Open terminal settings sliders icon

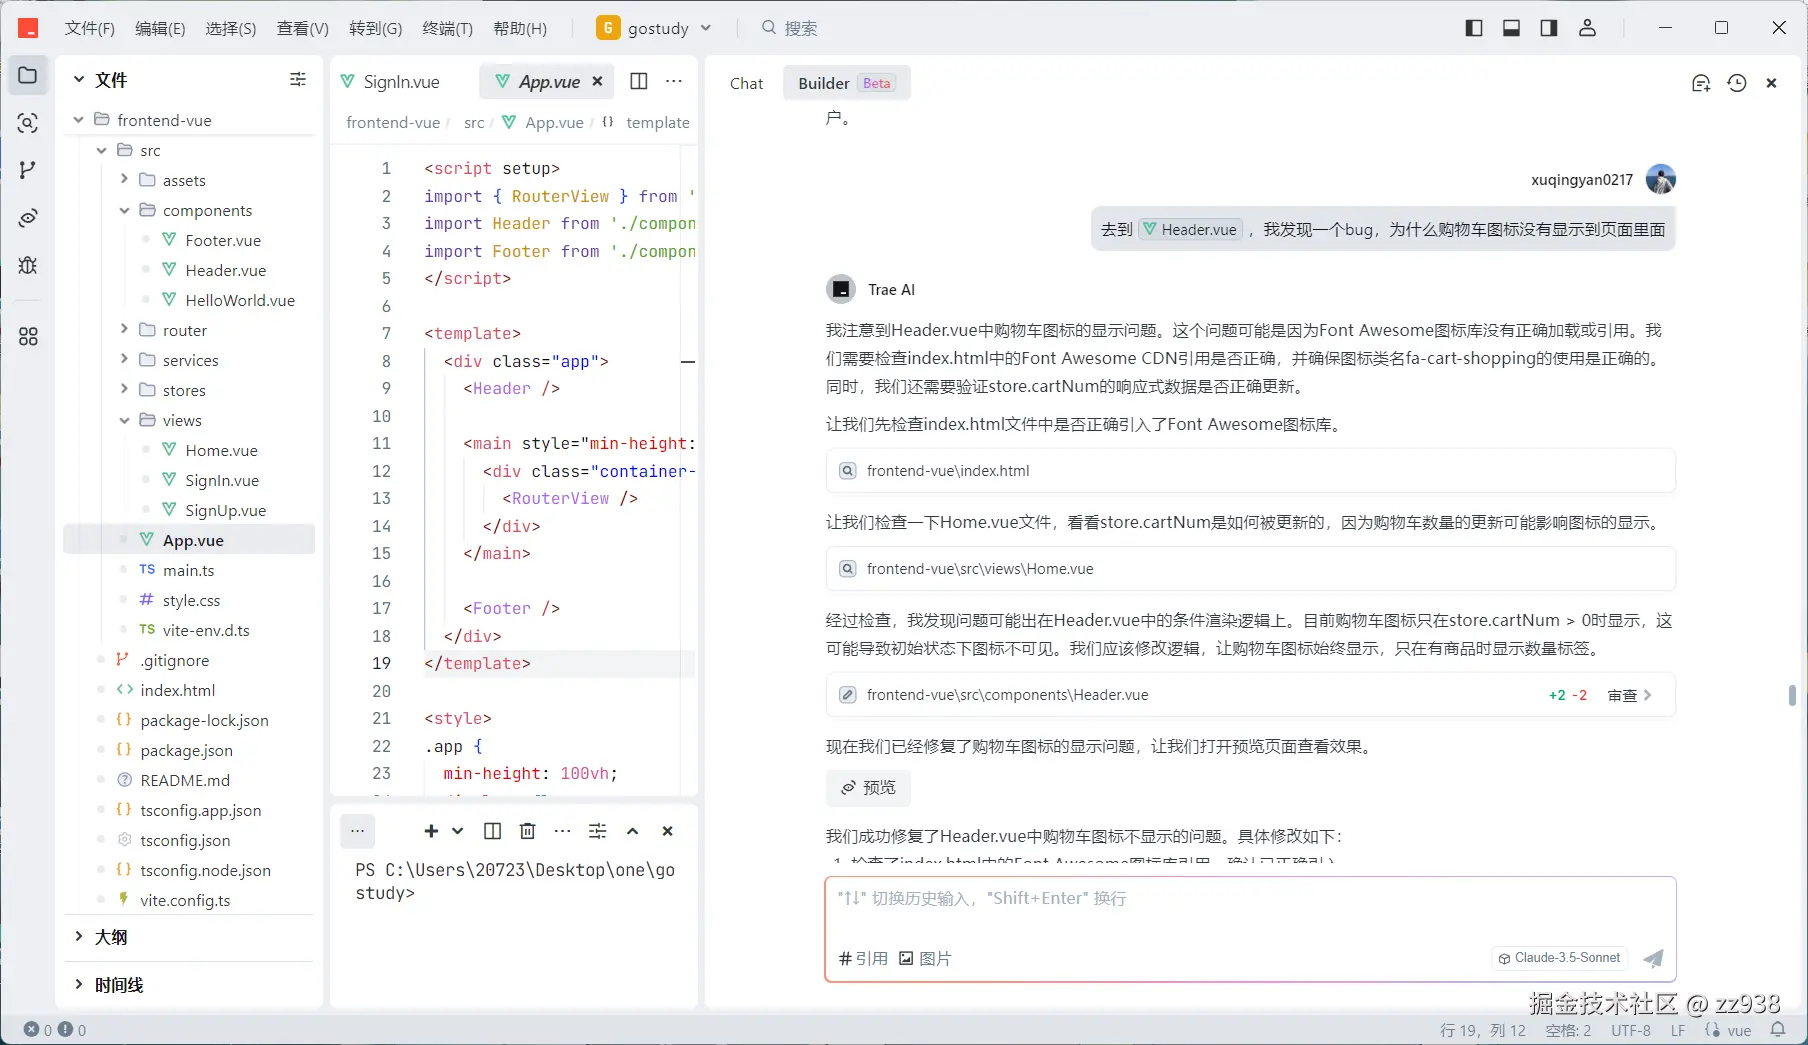(x=598, y=831)
